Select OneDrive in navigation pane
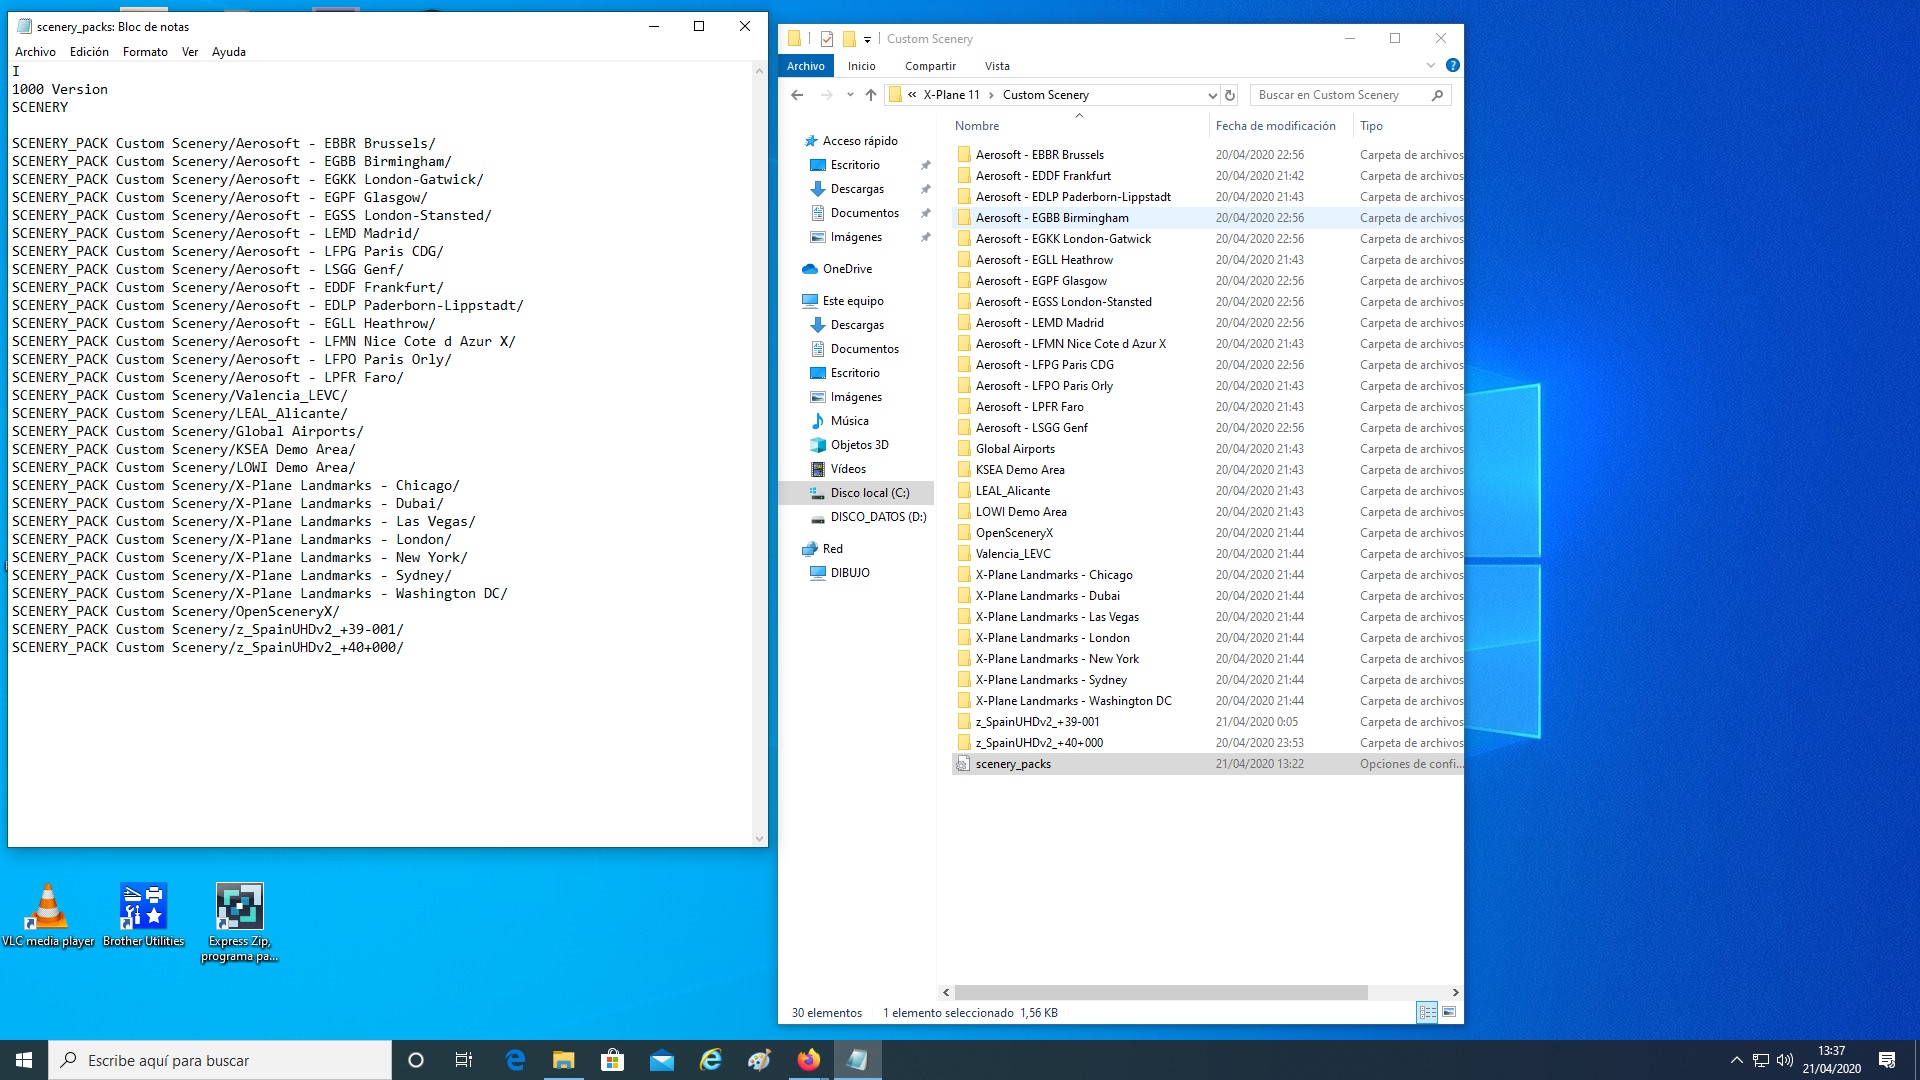Viewport: 1920px width, 1080px height. click(x=847, y=269)
